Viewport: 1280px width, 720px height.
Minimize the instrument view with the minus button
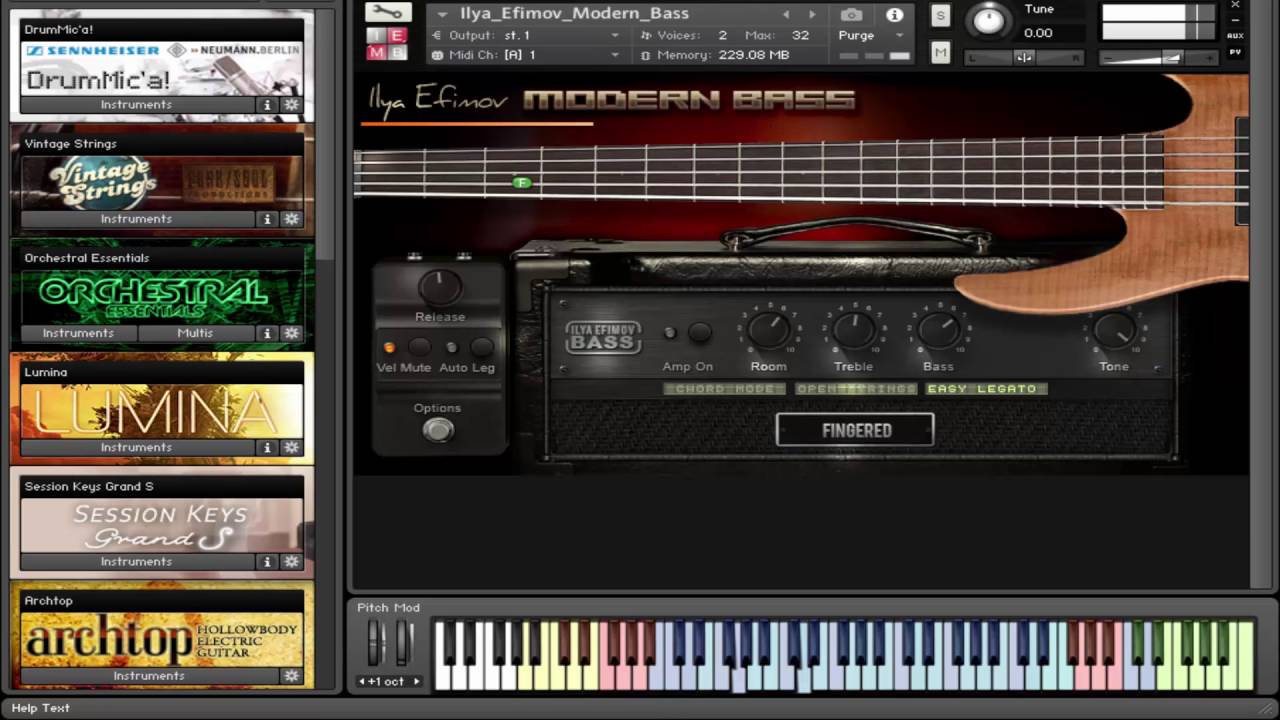[x=1236, y=20]
